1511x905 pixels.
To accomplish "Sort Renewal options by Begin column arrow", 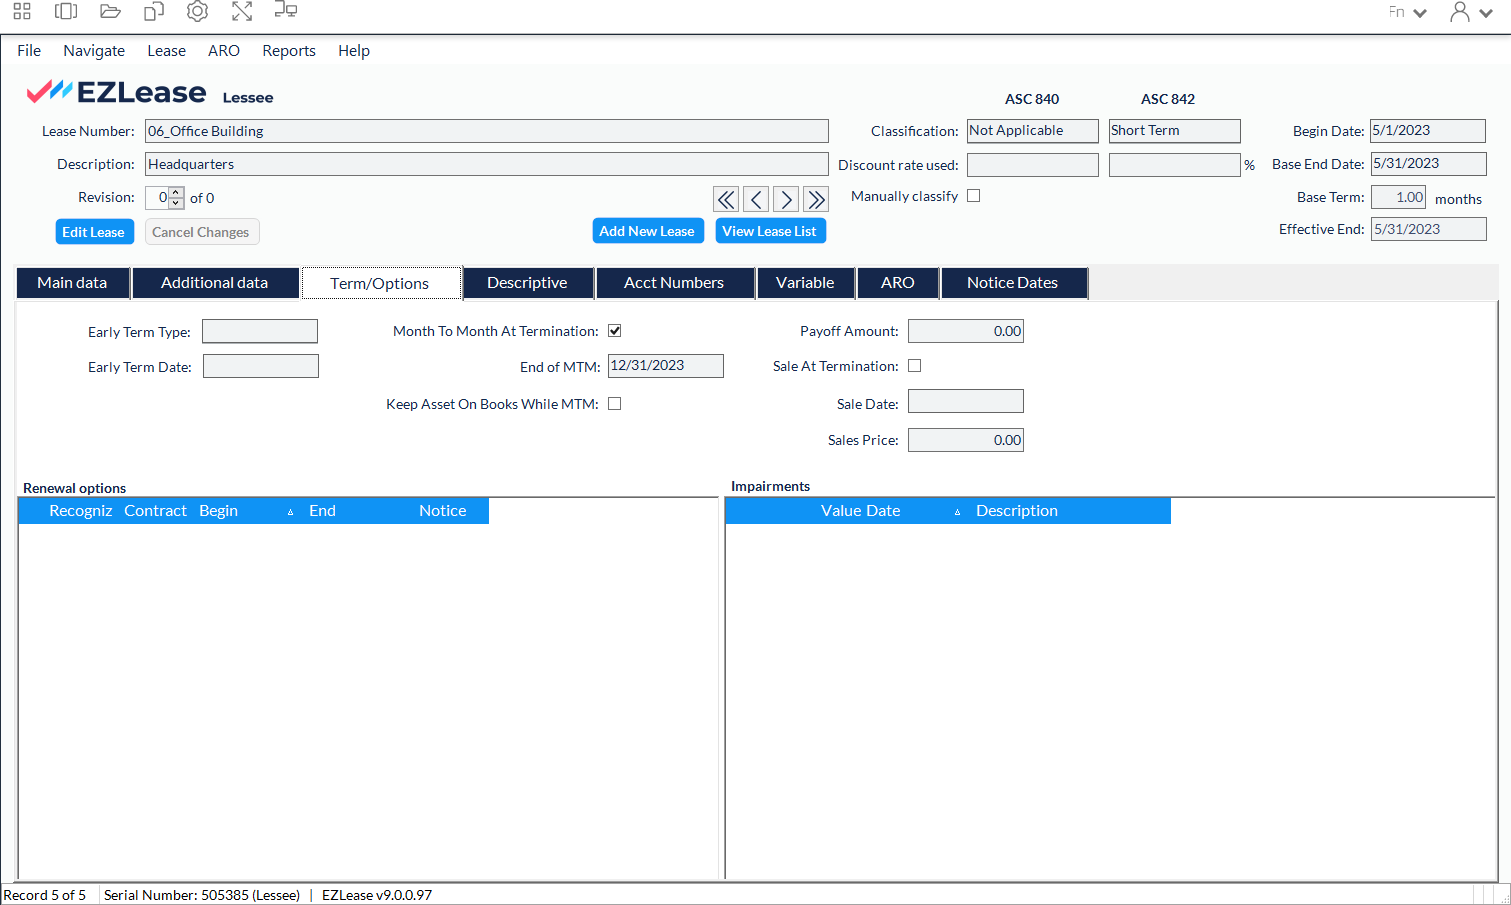I will (291, 512).
